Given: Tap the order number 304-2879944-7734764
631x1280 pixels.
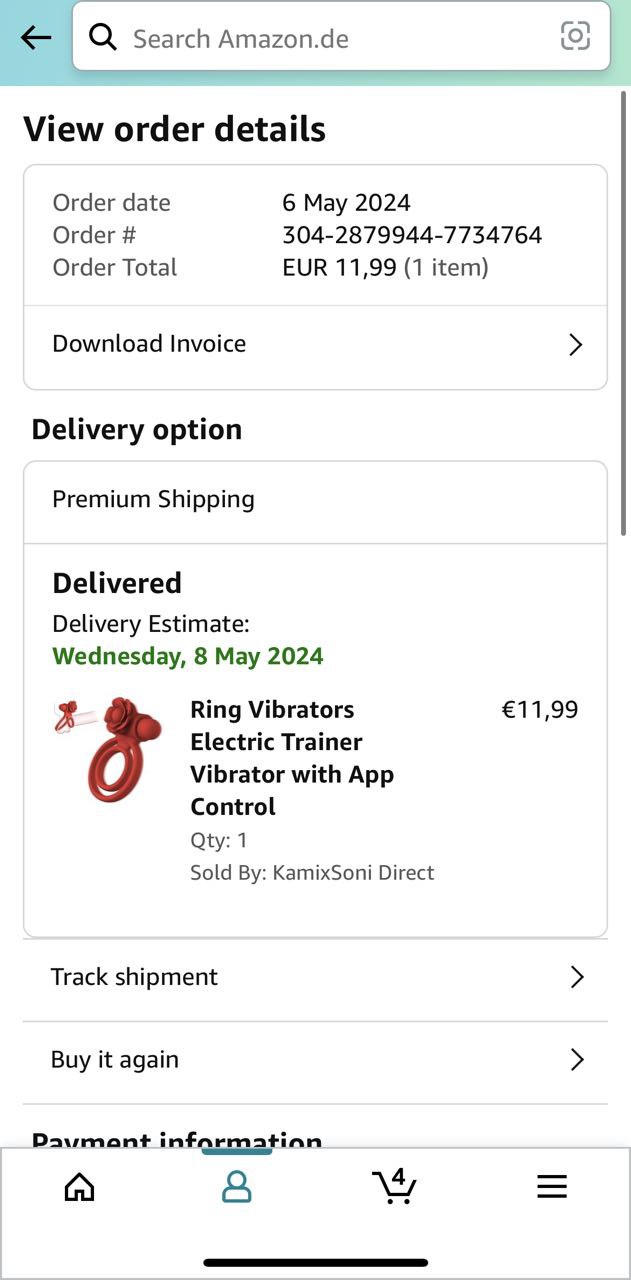Looking at the screenshot, I should [x=412, y=235].
